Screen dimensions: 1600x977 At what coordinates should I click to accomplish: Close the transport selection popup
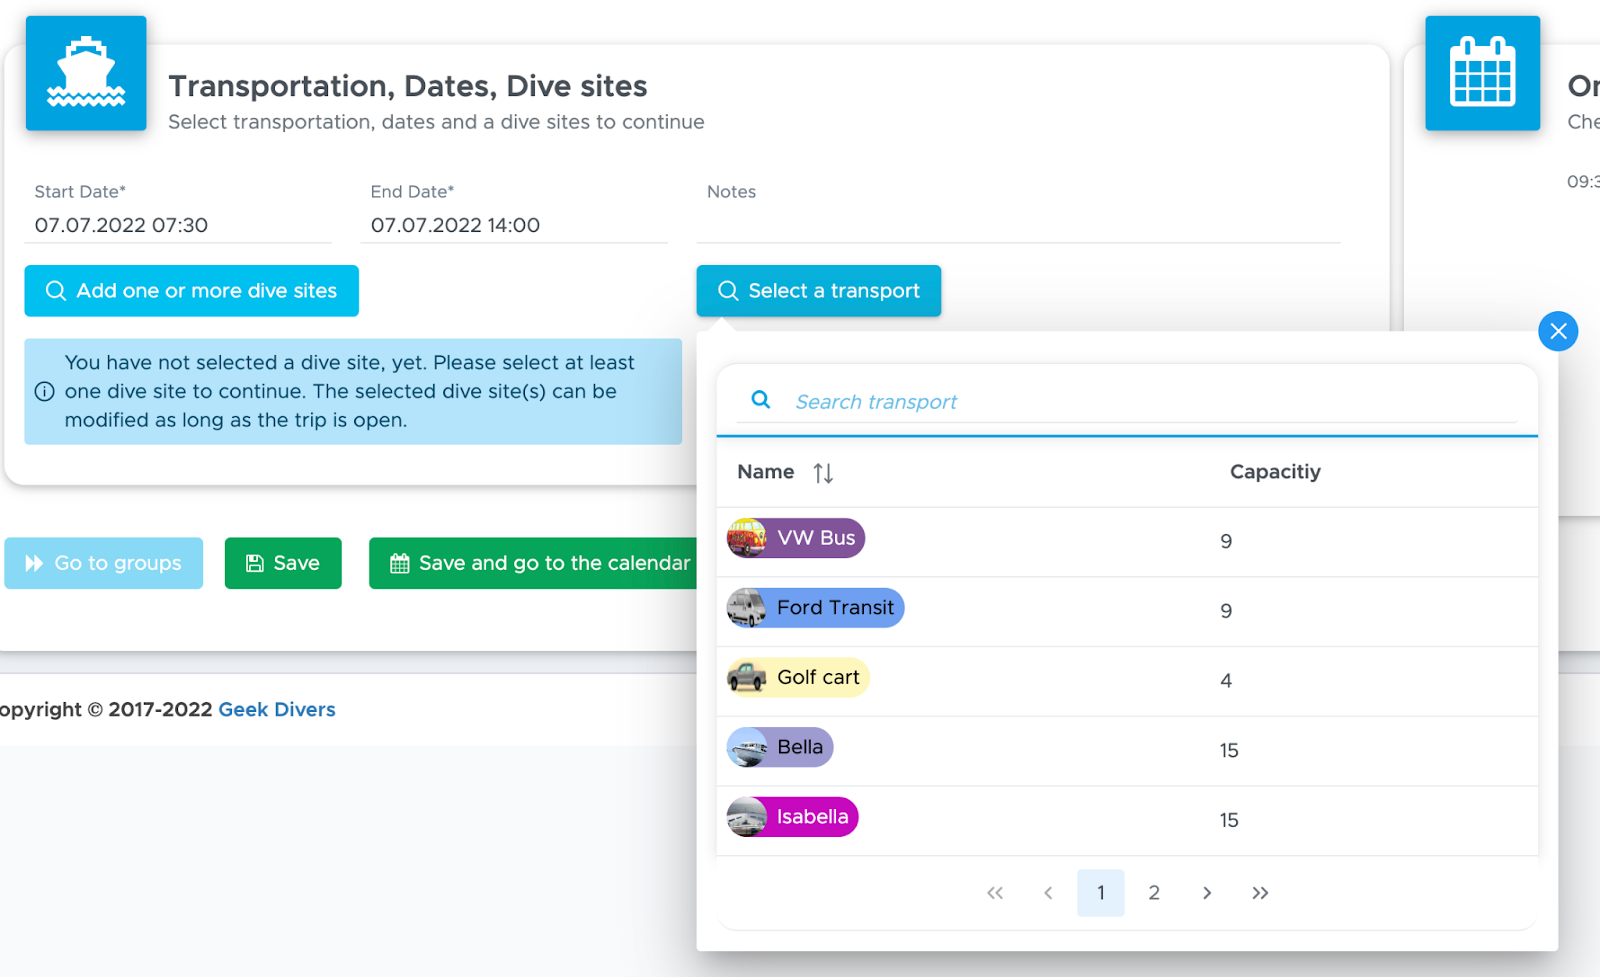coord(1558,331)
